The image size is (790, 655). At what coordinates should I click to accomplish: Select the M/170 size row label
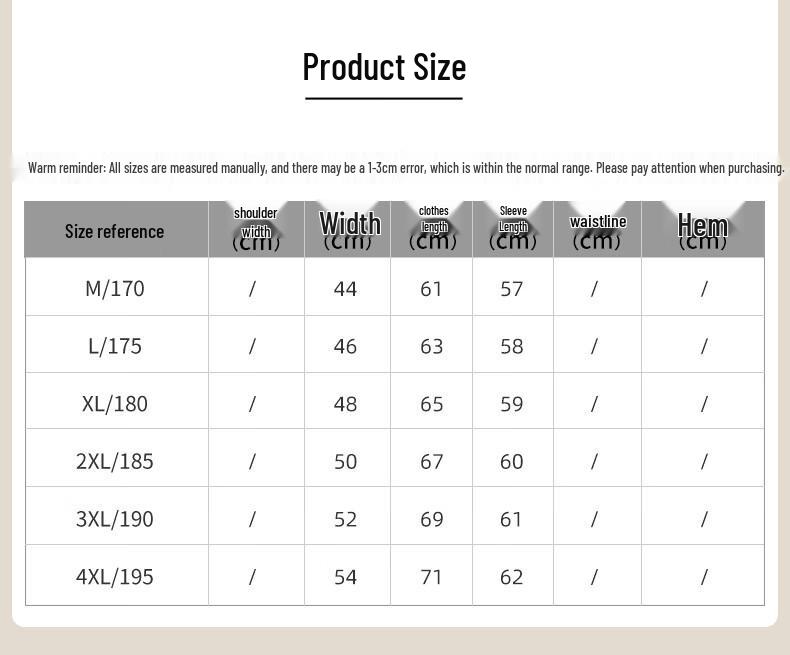click(x=115, y=289)
